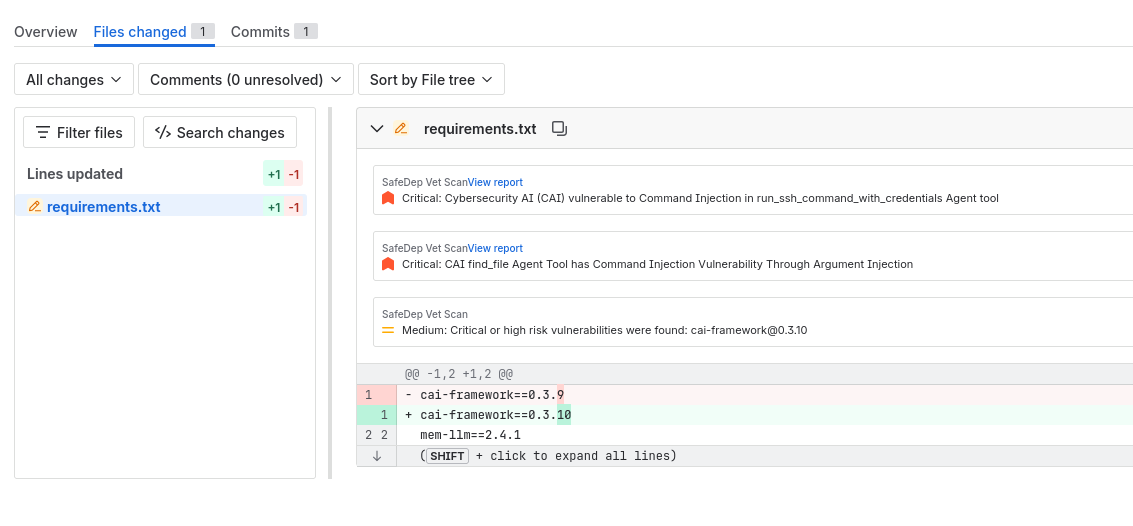Open the Overview tab
The width and height of the screenshot is (1133, 526).
click(x=46, y=32)
